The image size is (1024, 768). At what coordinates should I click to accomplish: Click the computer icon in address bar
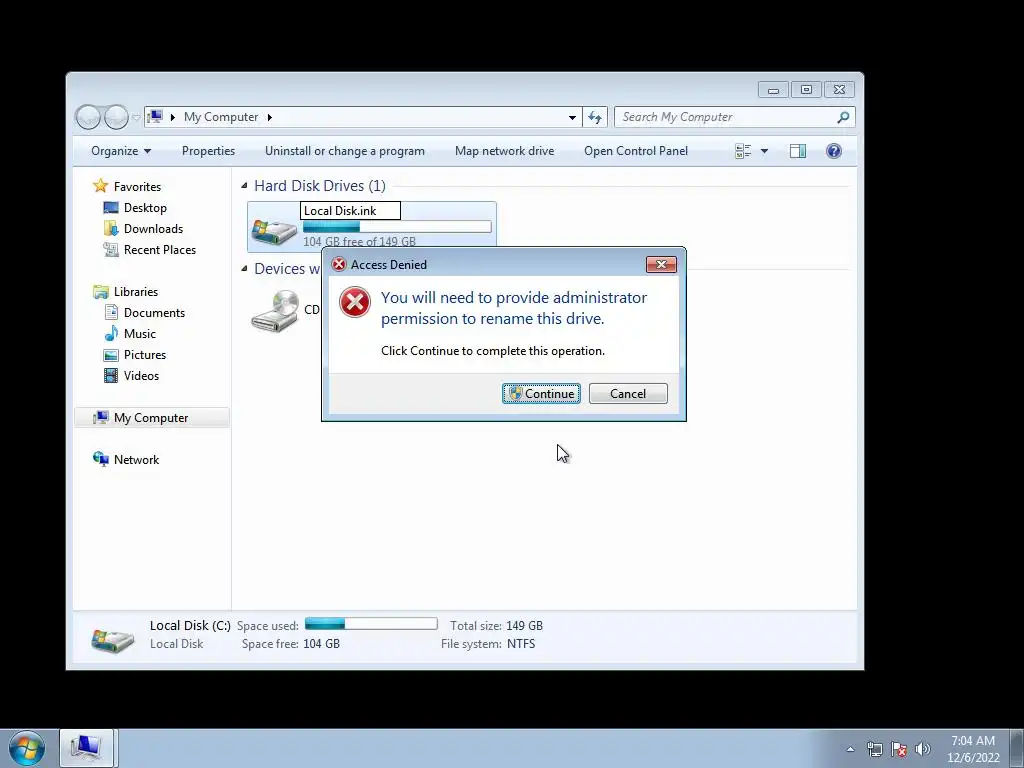pyautogui.click(x=155, y=117)
